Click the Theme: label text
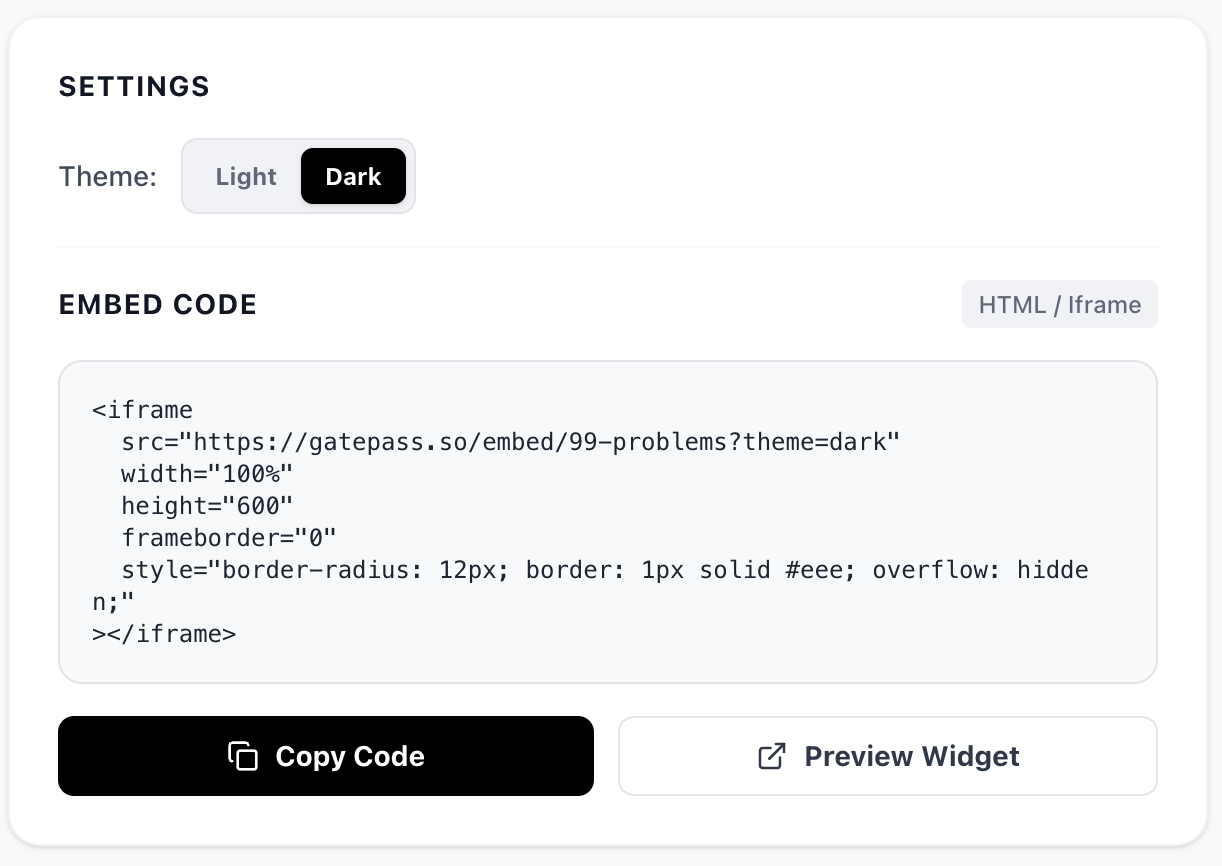This screenshot has height=866, width=1222. (108, 177)
